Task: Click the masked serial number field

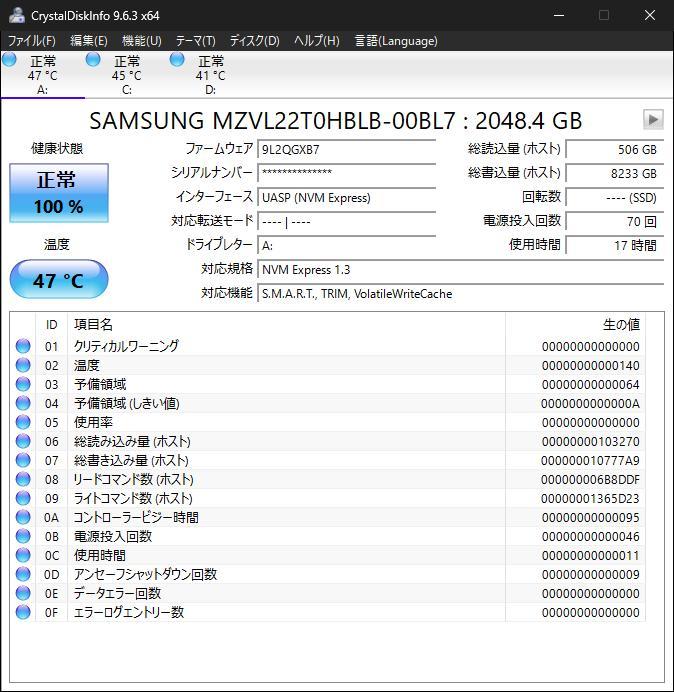Action: (x=346, y=173)
